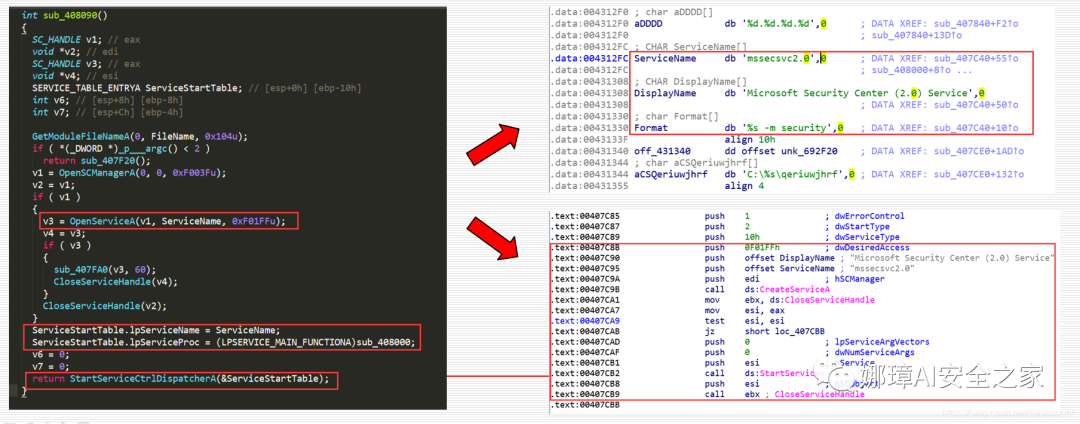The image size is (1080, 424).
Task: Click the .text:00407CBB address line
Action: pos(585,405)
